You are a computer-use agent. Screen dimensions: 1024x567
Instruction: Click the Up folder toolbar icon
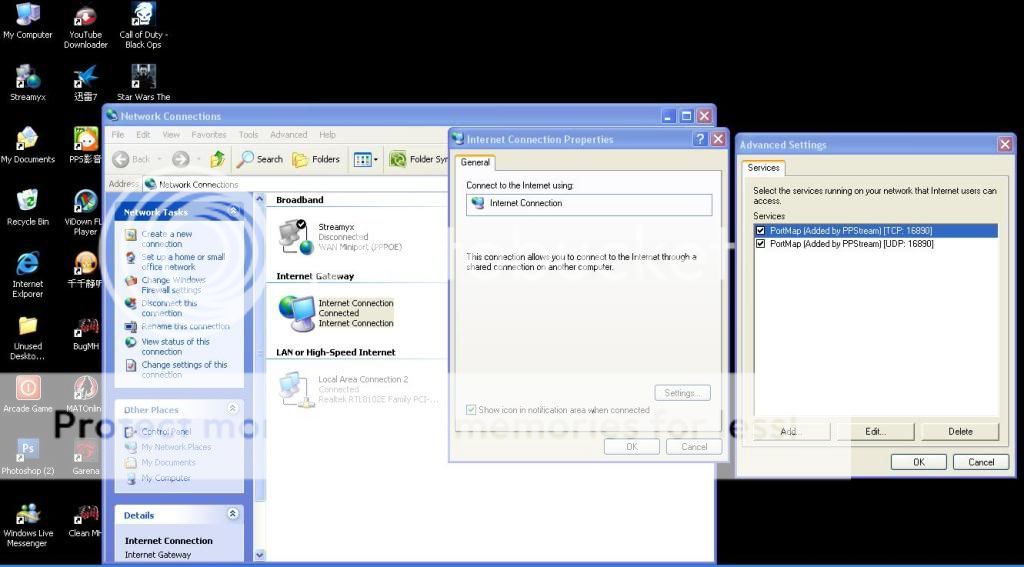[x=217, y=159]
